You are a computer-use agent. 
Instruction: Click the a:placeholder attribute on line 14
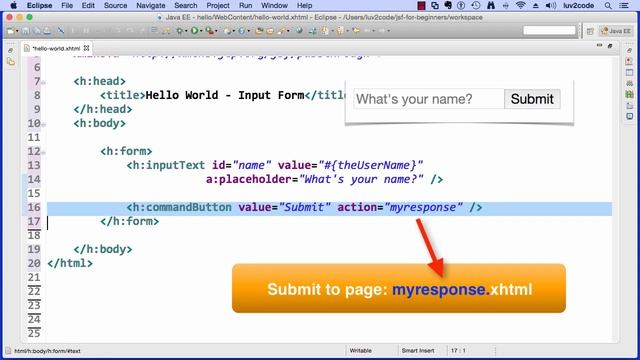tap(249, 180)
